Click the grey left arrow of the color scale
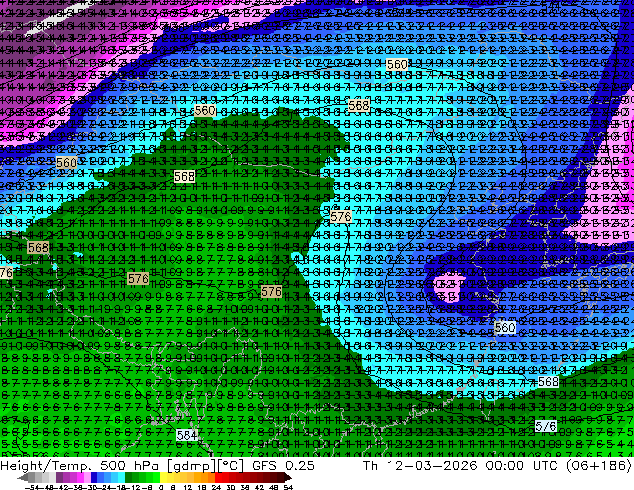Image resolution: width=634 pixels, height=490 pixels. [x=23, y=478]
